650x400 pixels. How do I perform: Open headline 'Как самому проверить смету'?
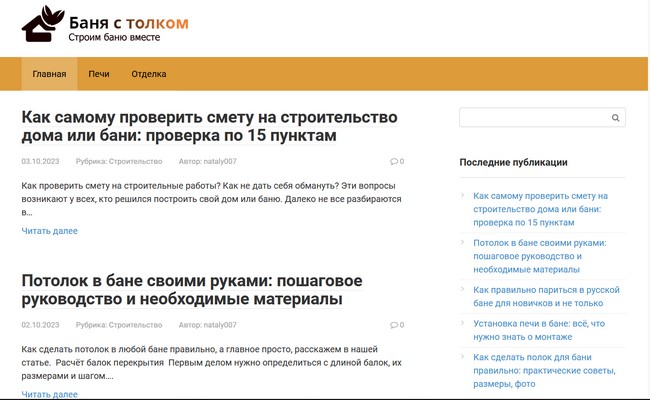(209, 126)
